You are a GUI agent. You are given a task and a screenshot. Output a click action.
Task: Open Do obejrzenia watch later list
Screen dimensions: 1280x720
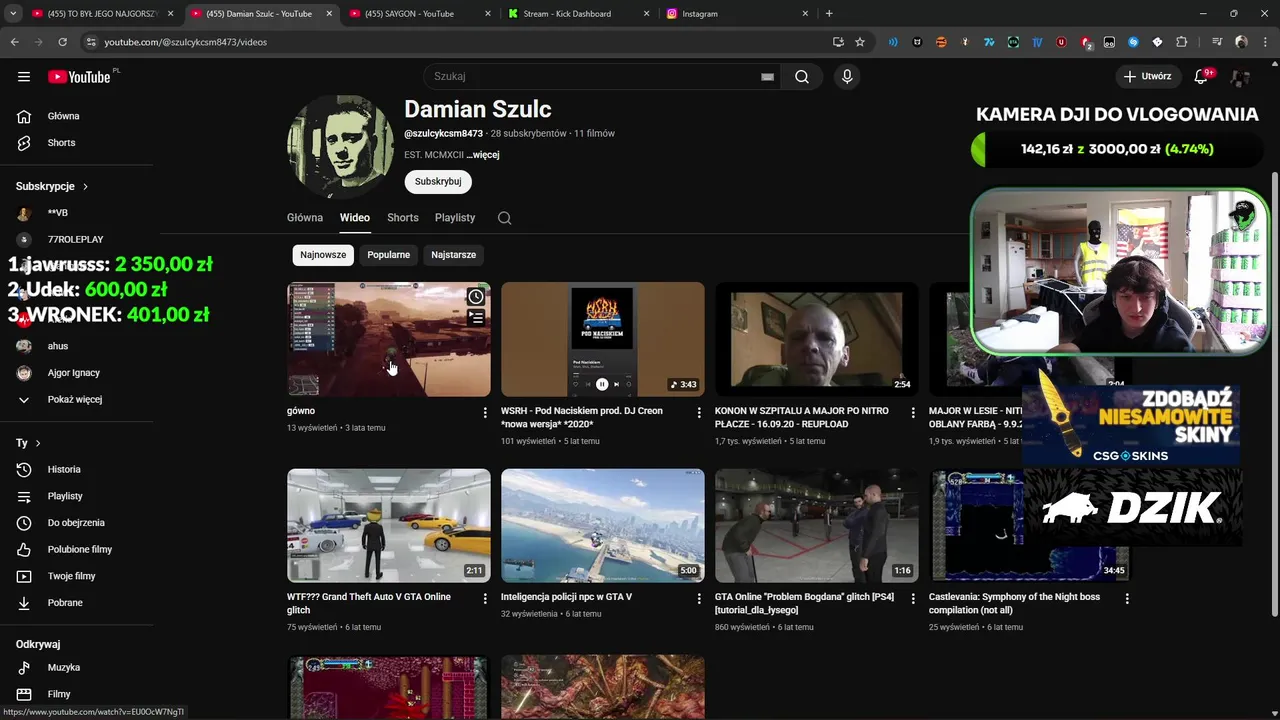coord(76,523)
